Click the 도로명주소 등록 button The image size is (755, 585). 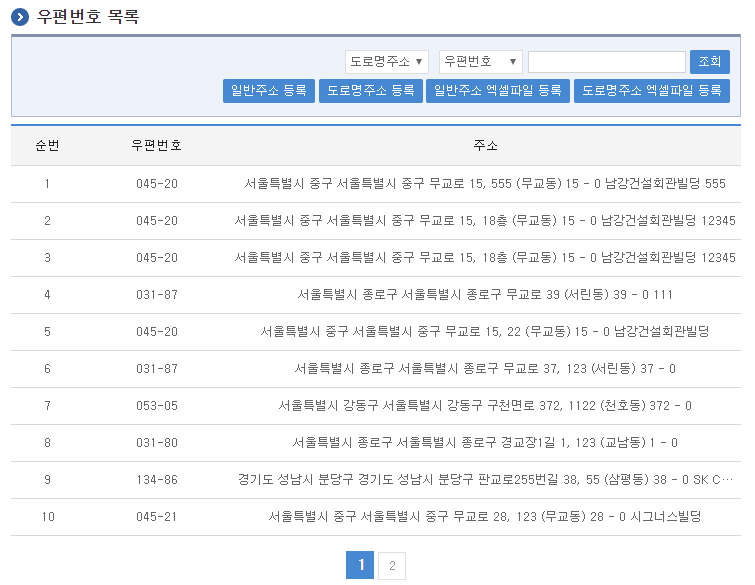click(x=371, y=91)
